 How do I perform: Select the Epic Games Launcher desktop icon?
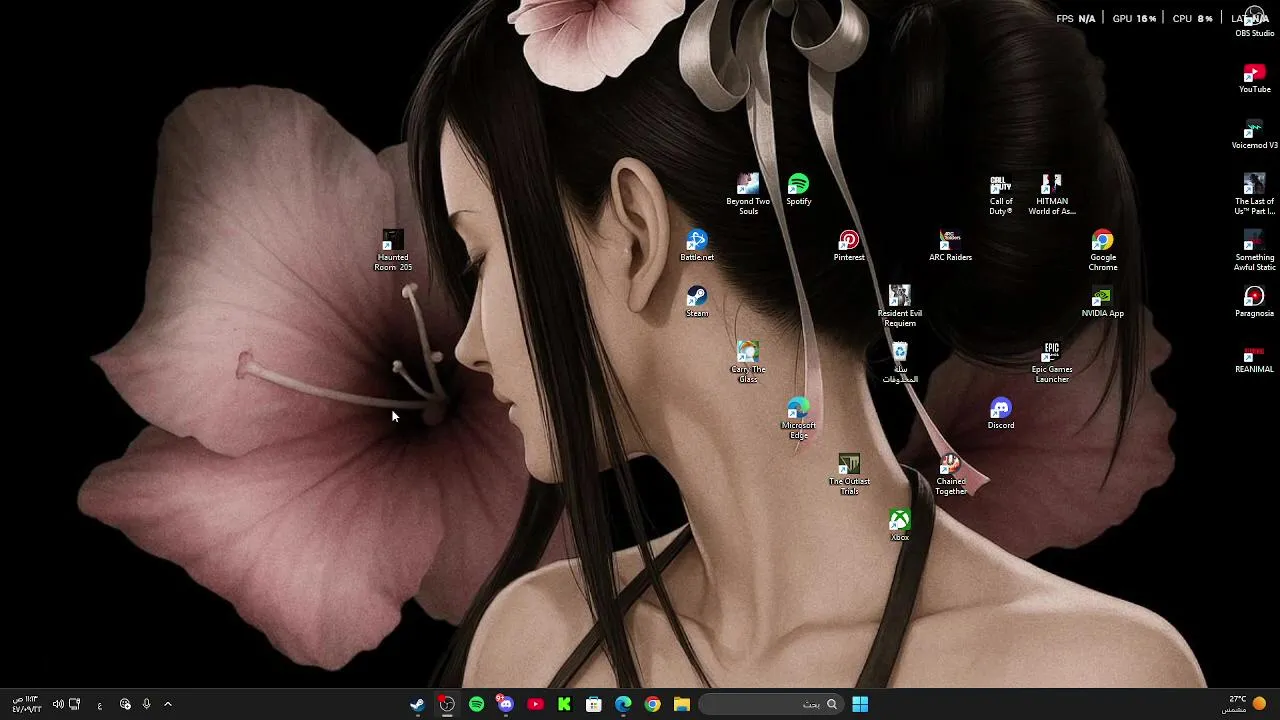coord(1052,362)
